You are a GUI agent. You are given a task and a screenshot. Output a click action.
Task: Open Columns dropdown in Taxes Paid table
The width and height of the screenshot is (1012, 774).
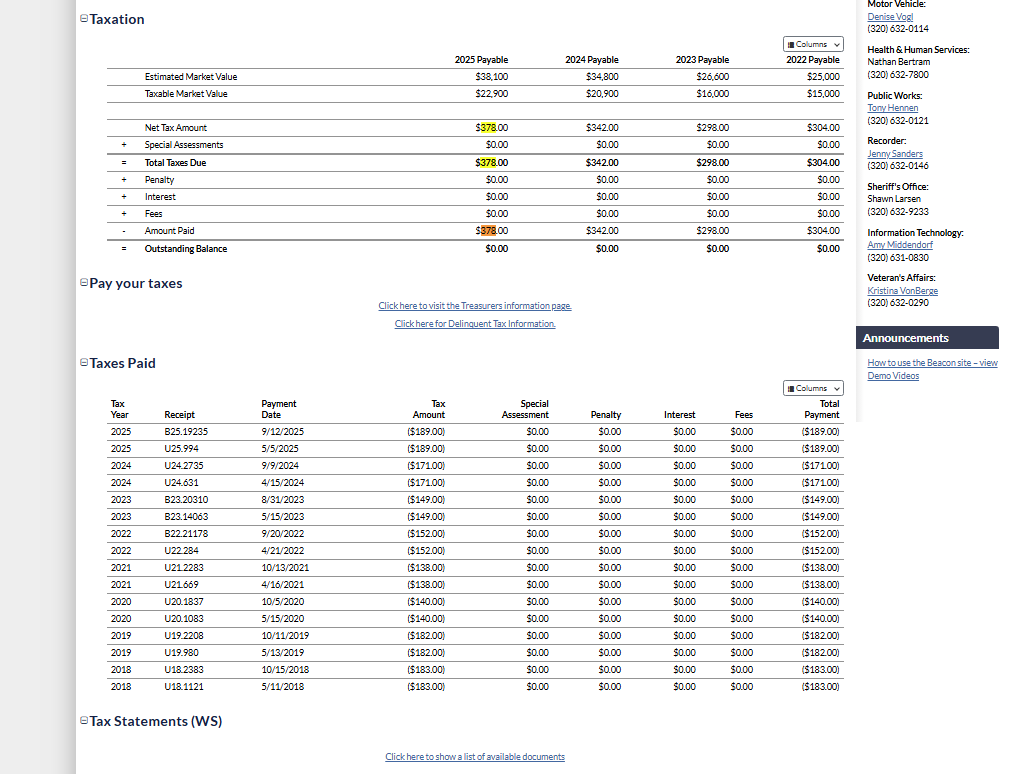point(813,388)
